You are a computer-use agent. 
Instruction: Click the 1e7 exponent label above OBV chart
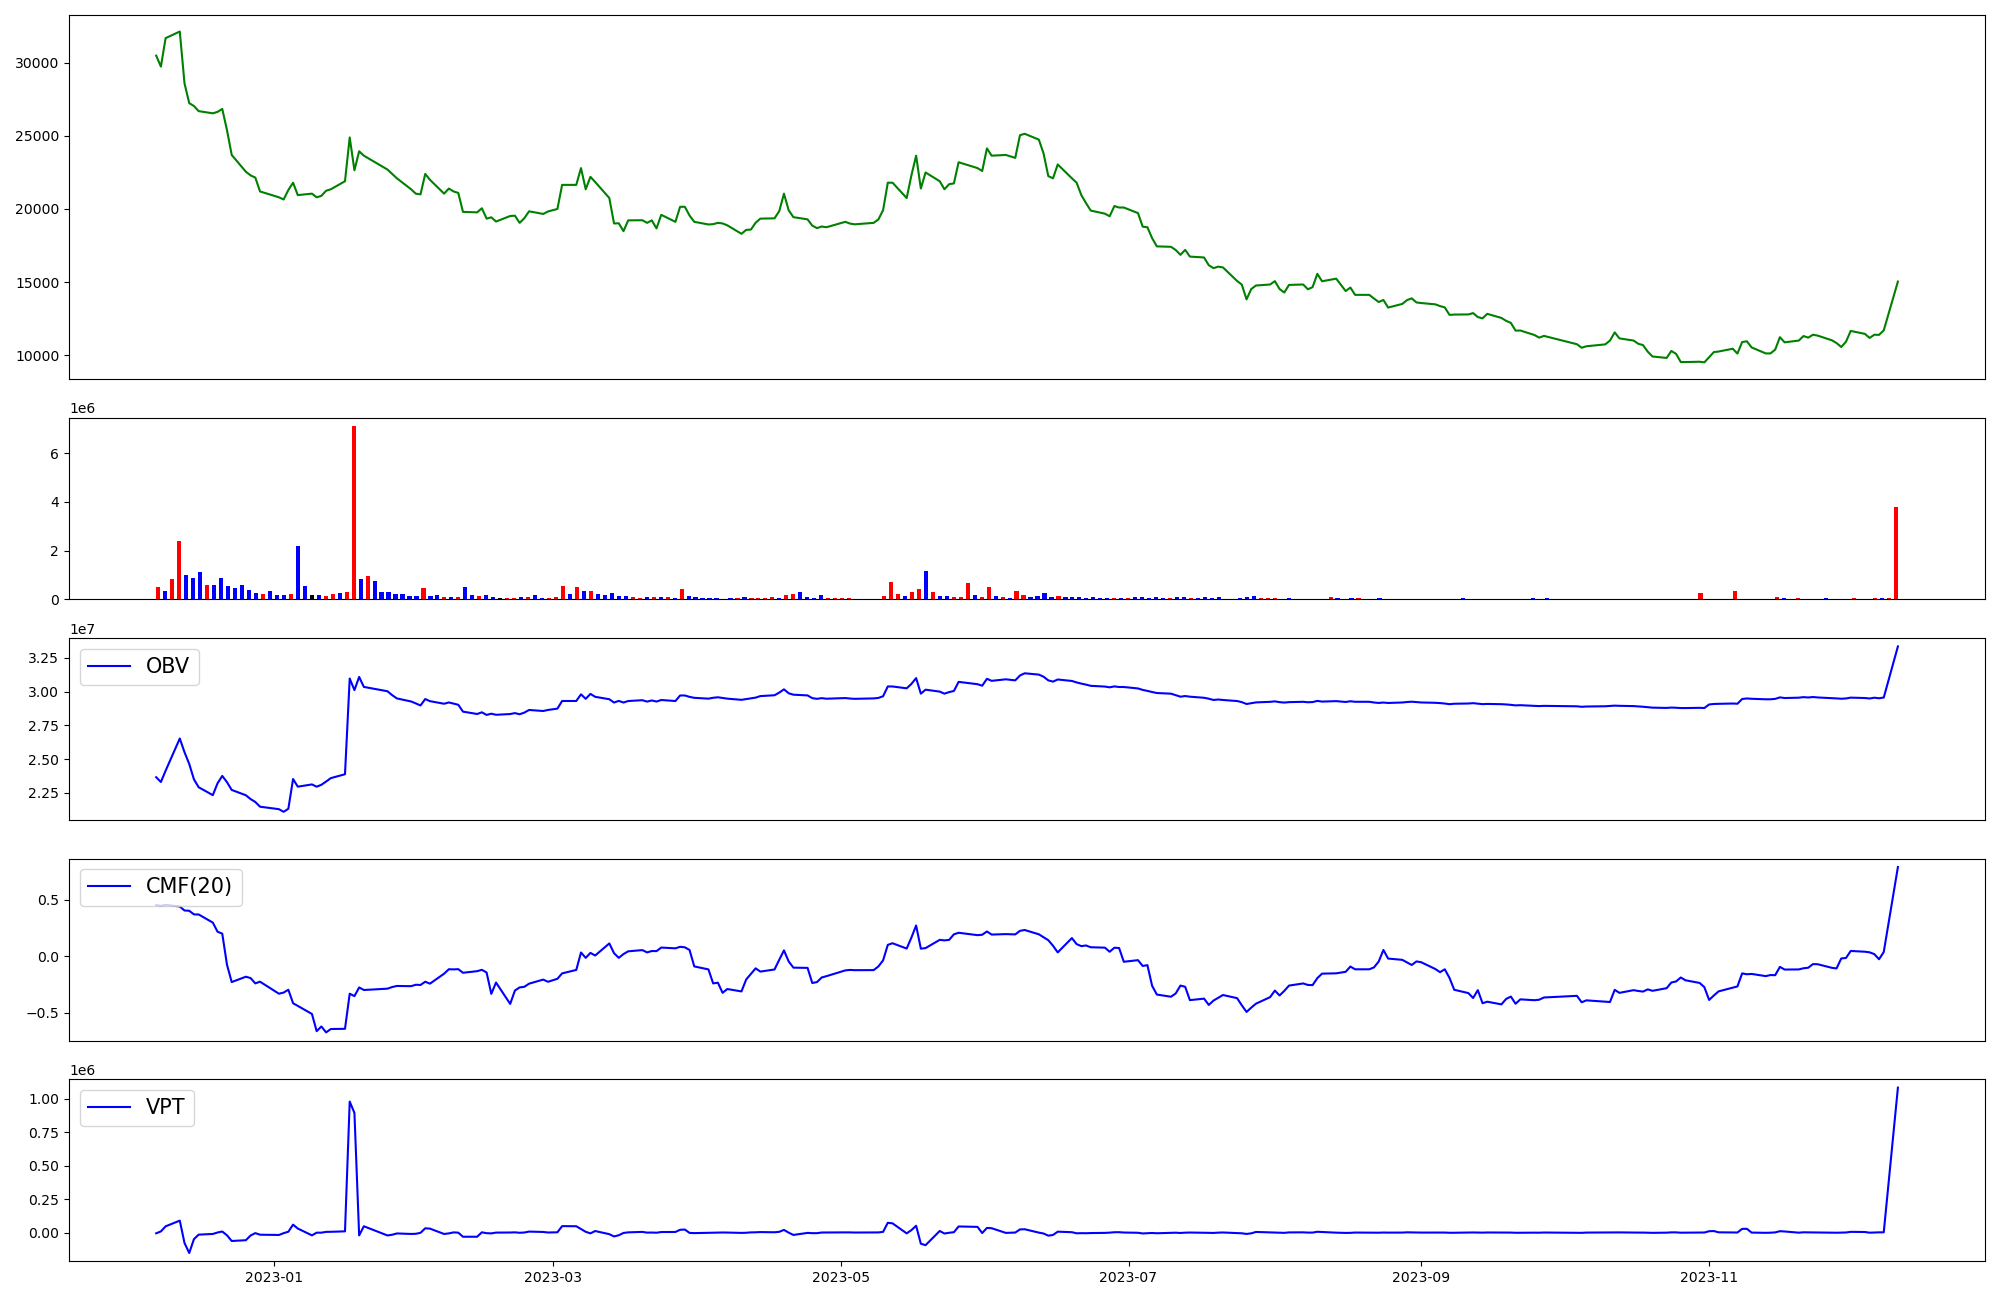[x=82, y=629]
